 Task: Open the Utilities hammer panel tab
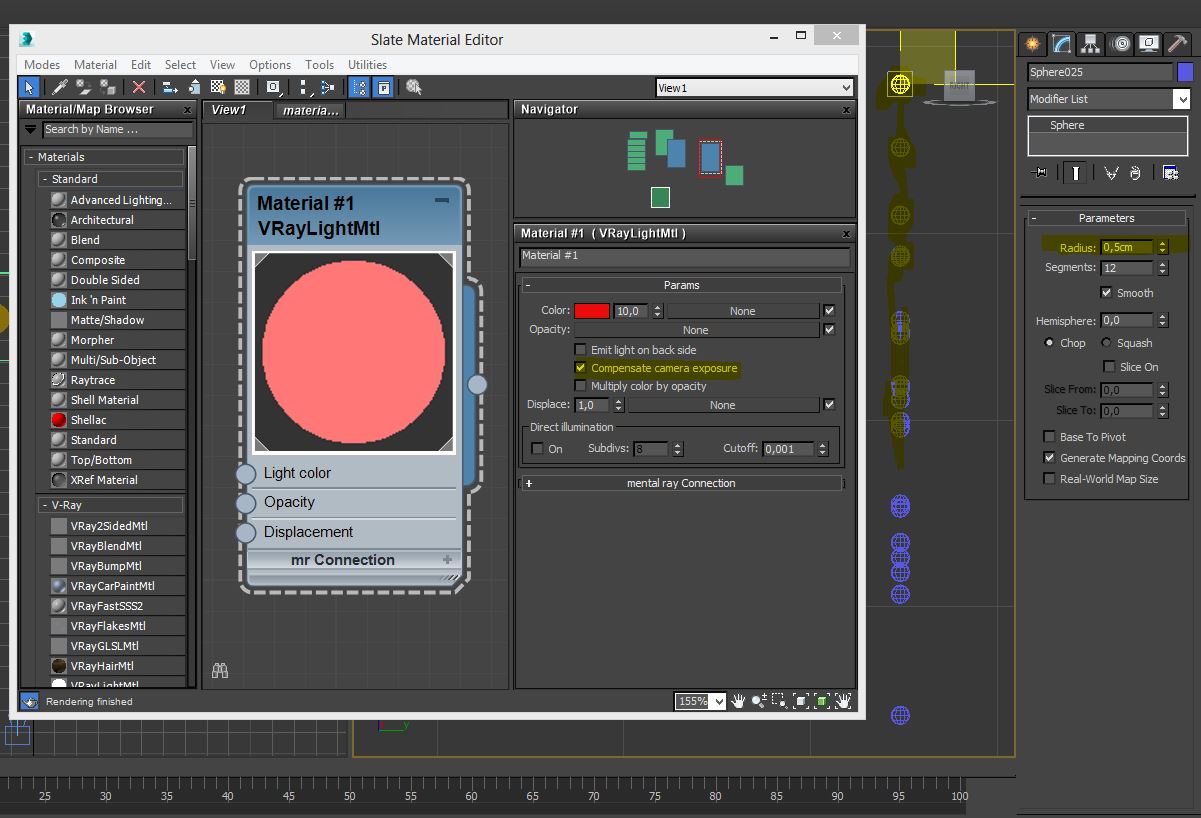(1178, 44)
